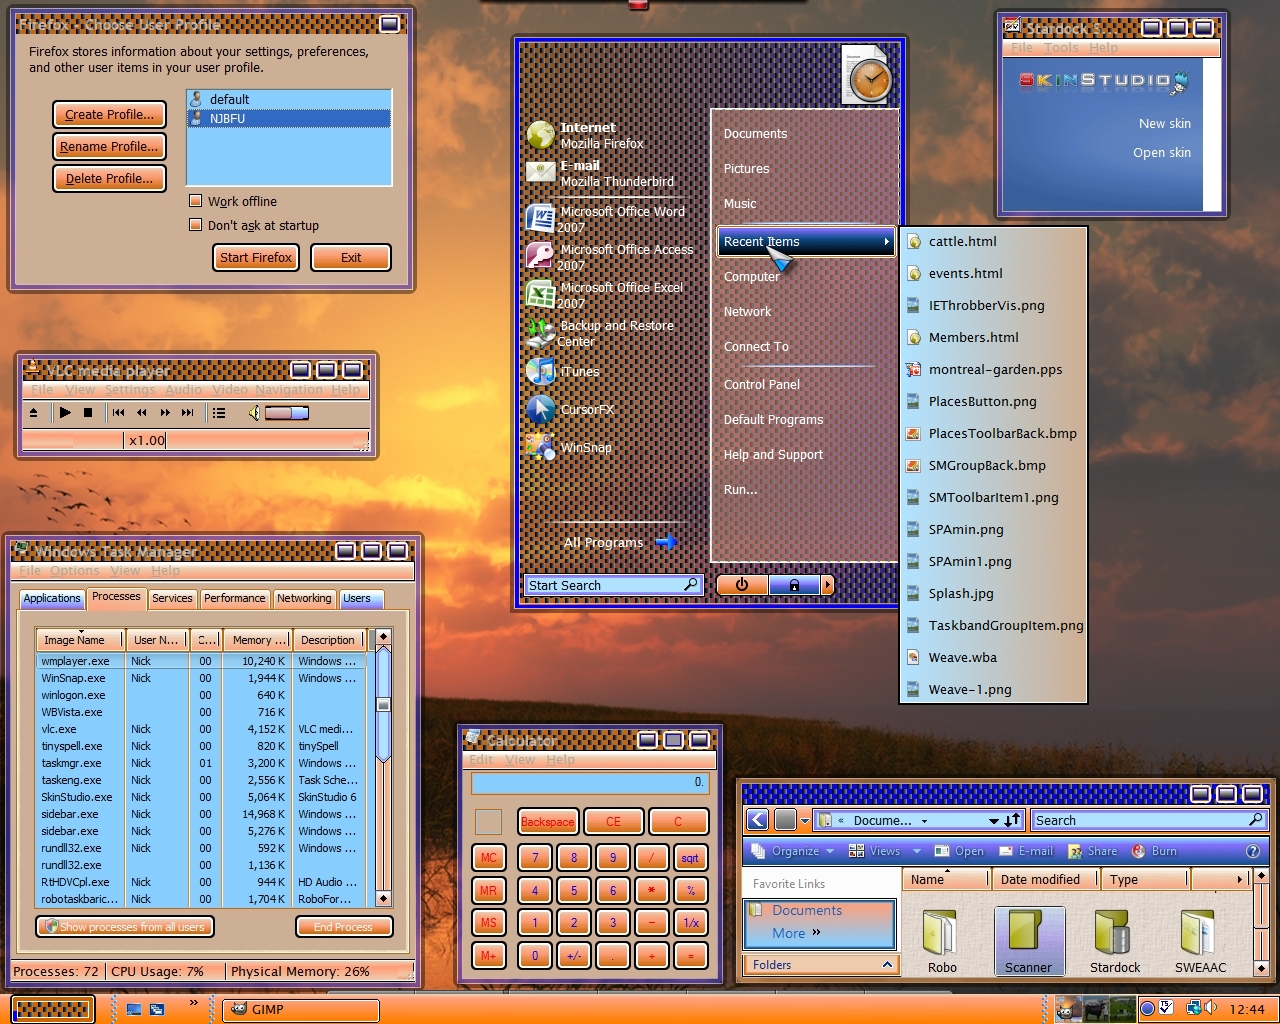Open the VLC playlist icon

tap(219, 412)
